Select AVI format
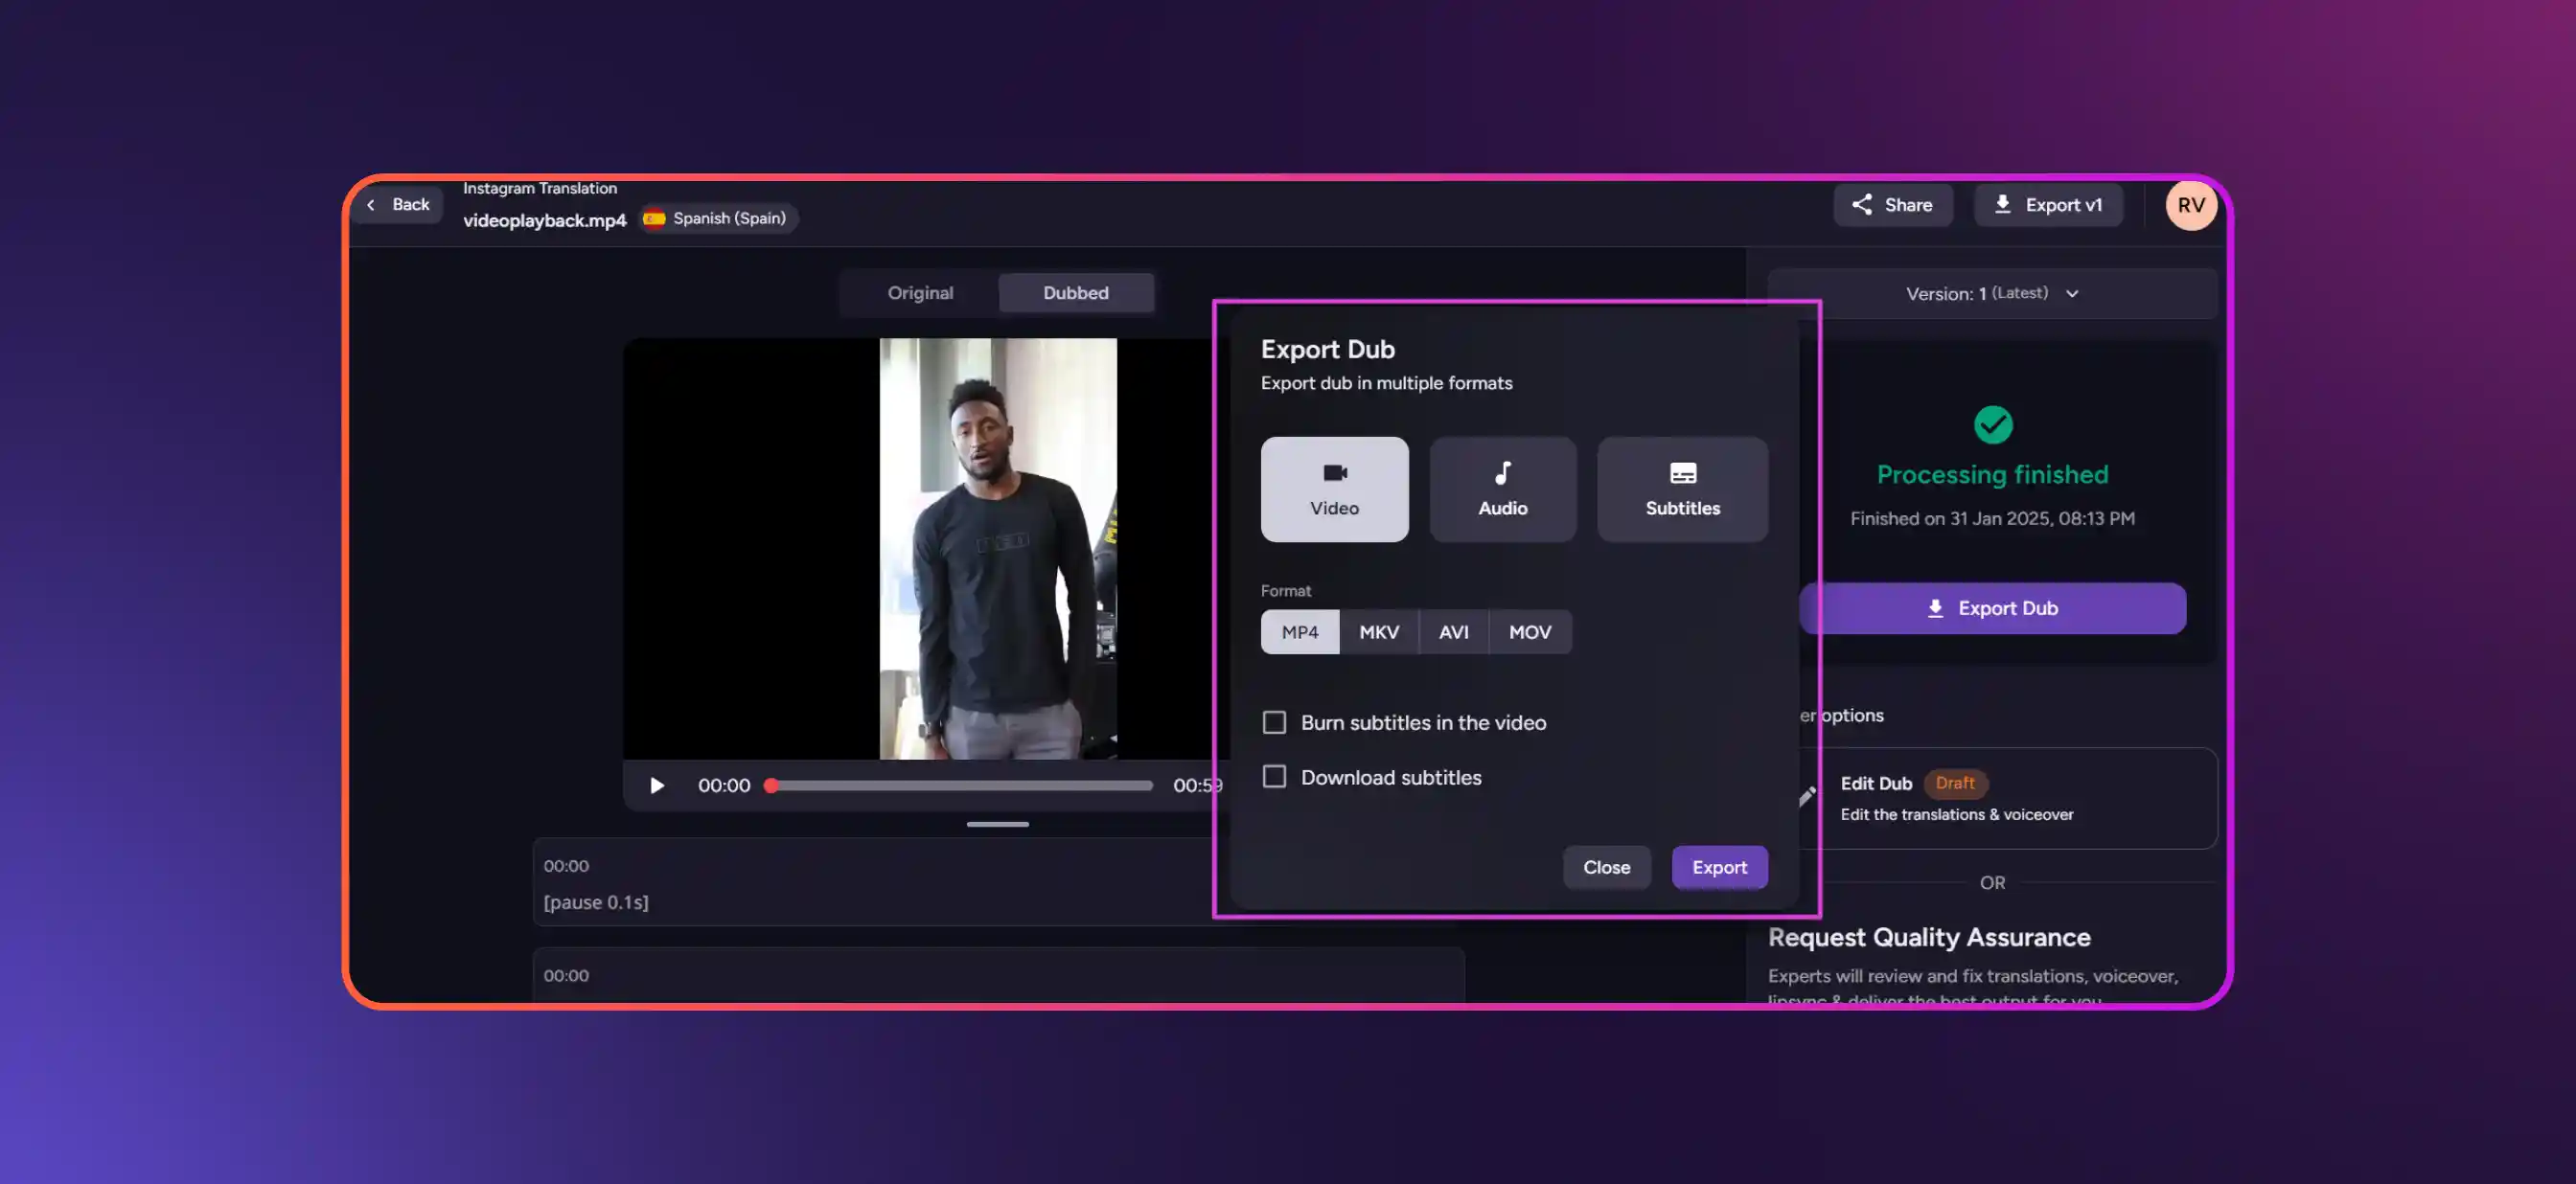This screenshot has width=2576, height=1184. (1453, 632)
